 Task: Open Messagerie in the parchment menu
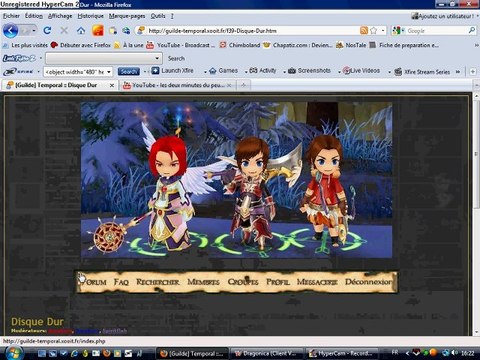click(317, 282)
